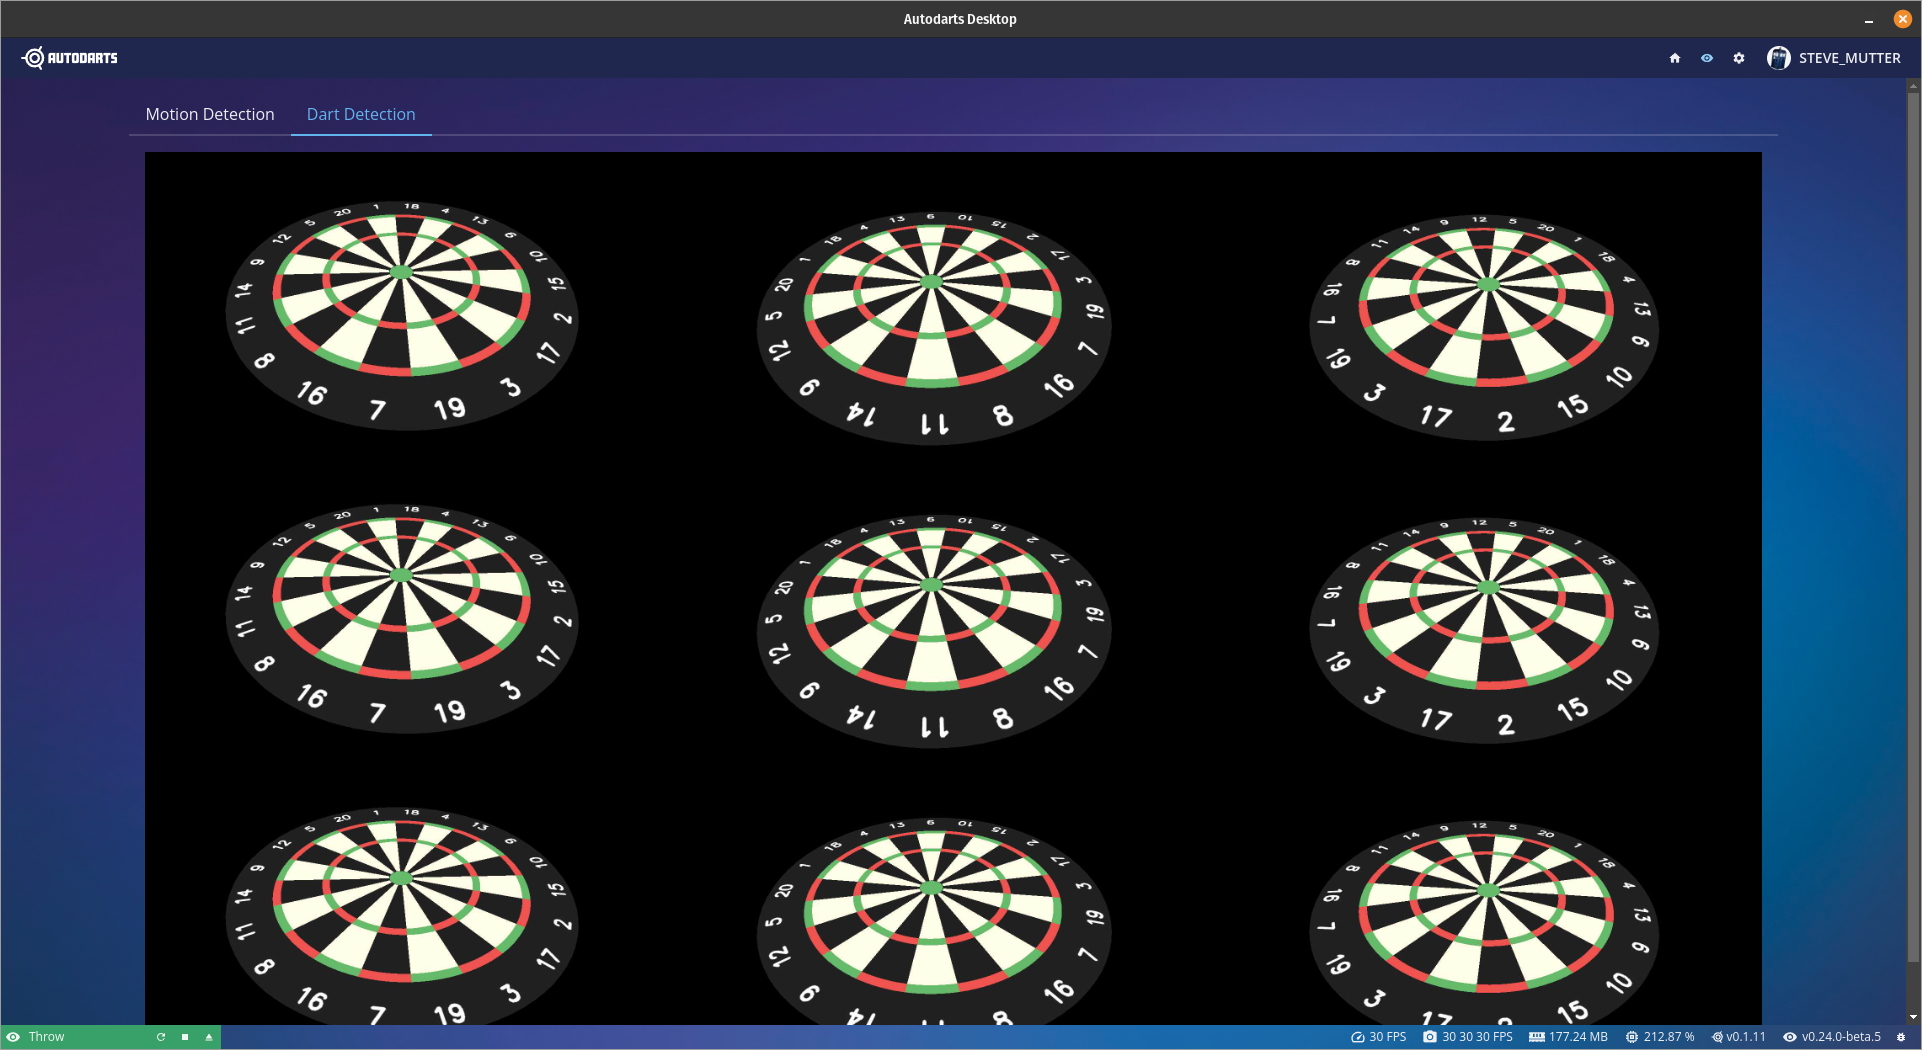Screen dimensions: 1922x1050
Task: Click the camera FPS icon in the status bar
Action: tap(1429, 1037)
